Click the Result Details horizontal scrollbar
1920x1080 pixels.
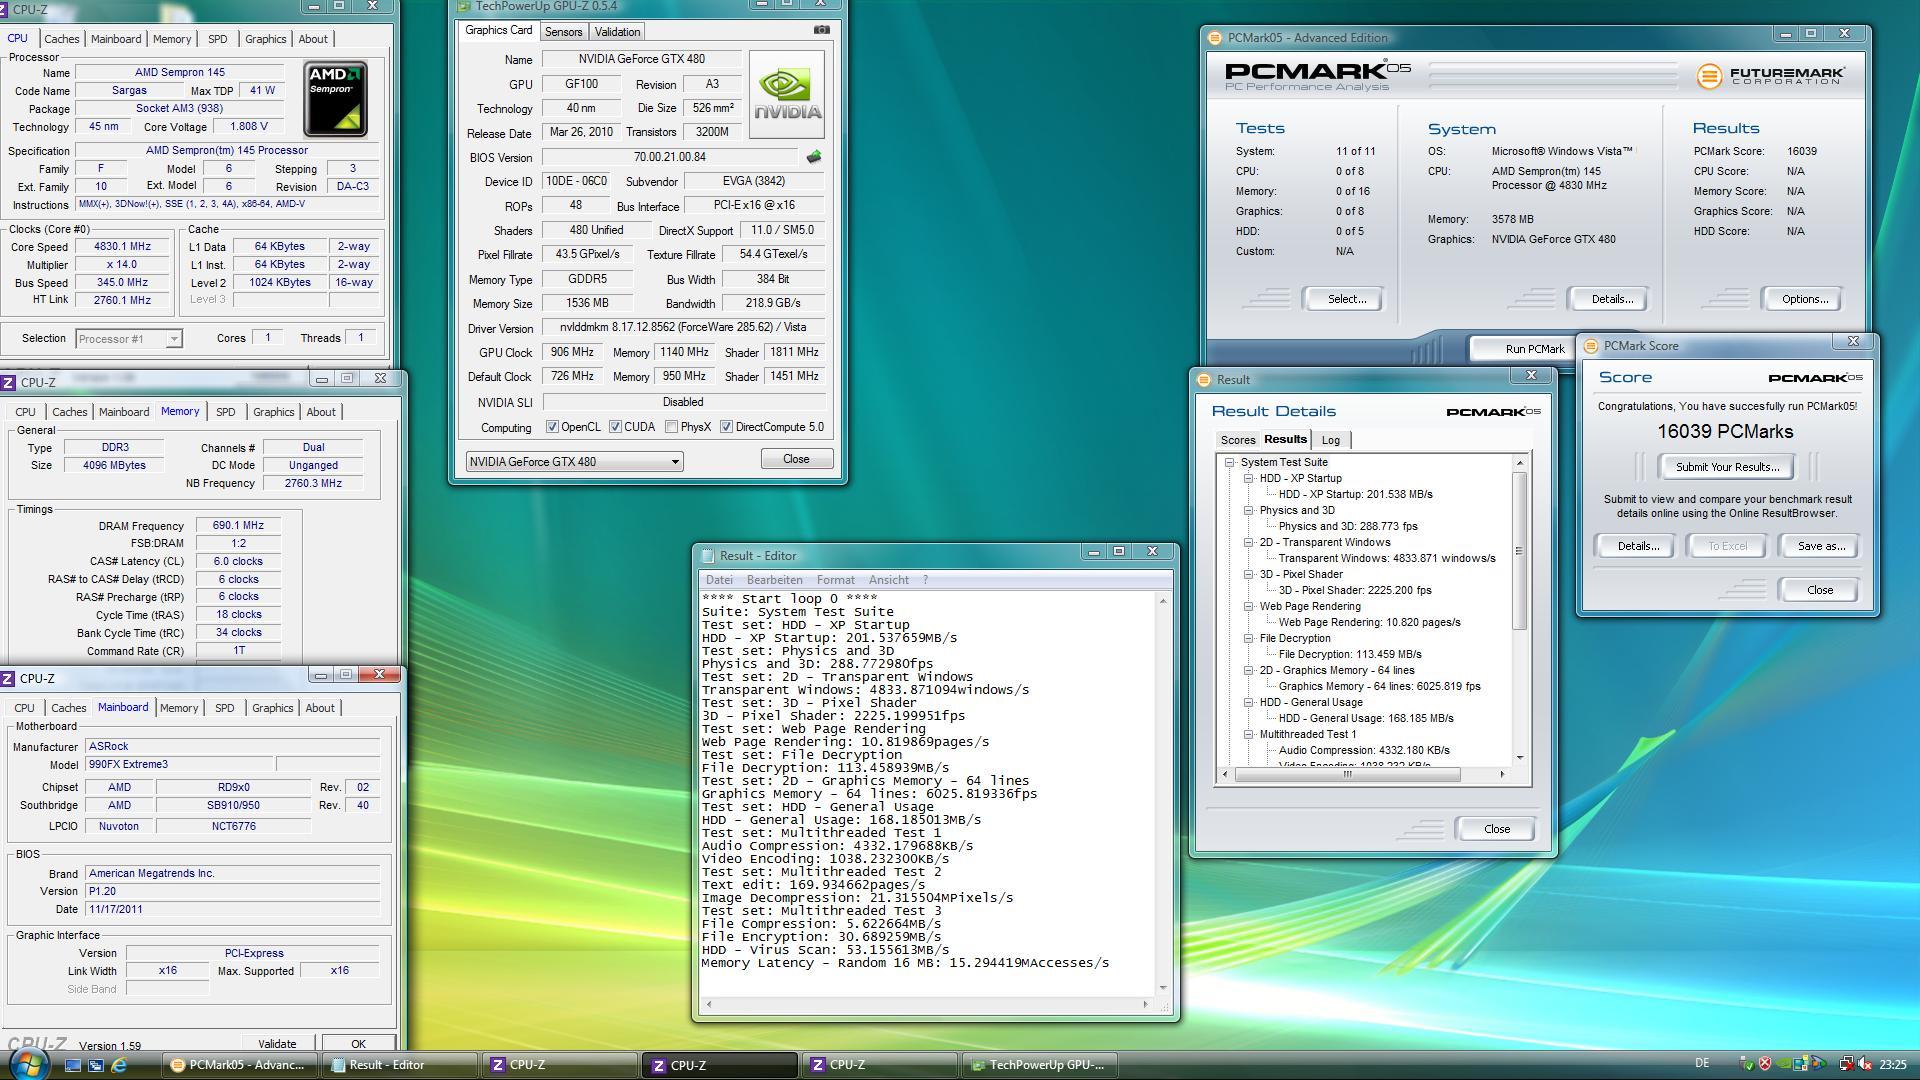pyautogui.click(x=1362, y=774)
